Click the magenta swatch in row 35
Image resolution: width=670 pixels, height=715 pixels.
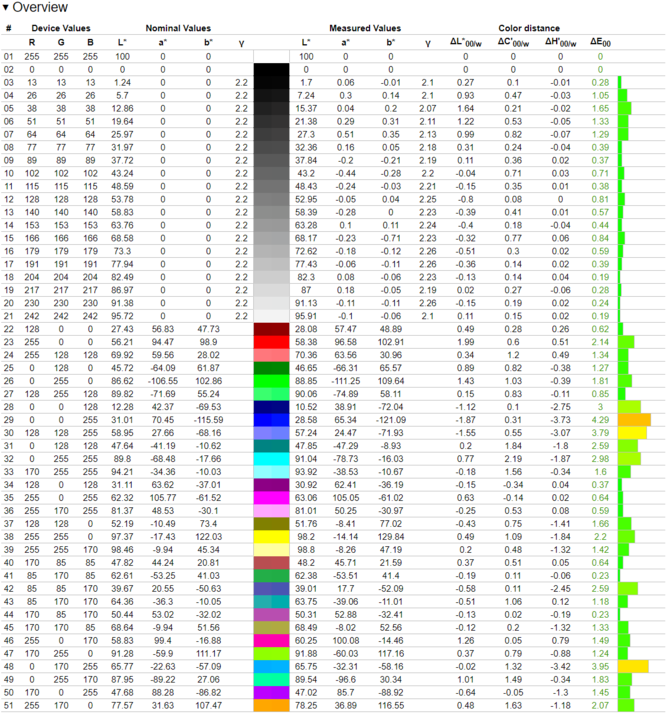(272, 499)
